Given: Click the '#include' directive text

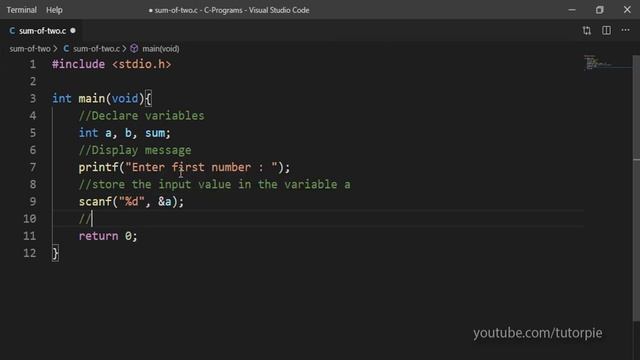Looking at the screenshot, I should 78,64.
